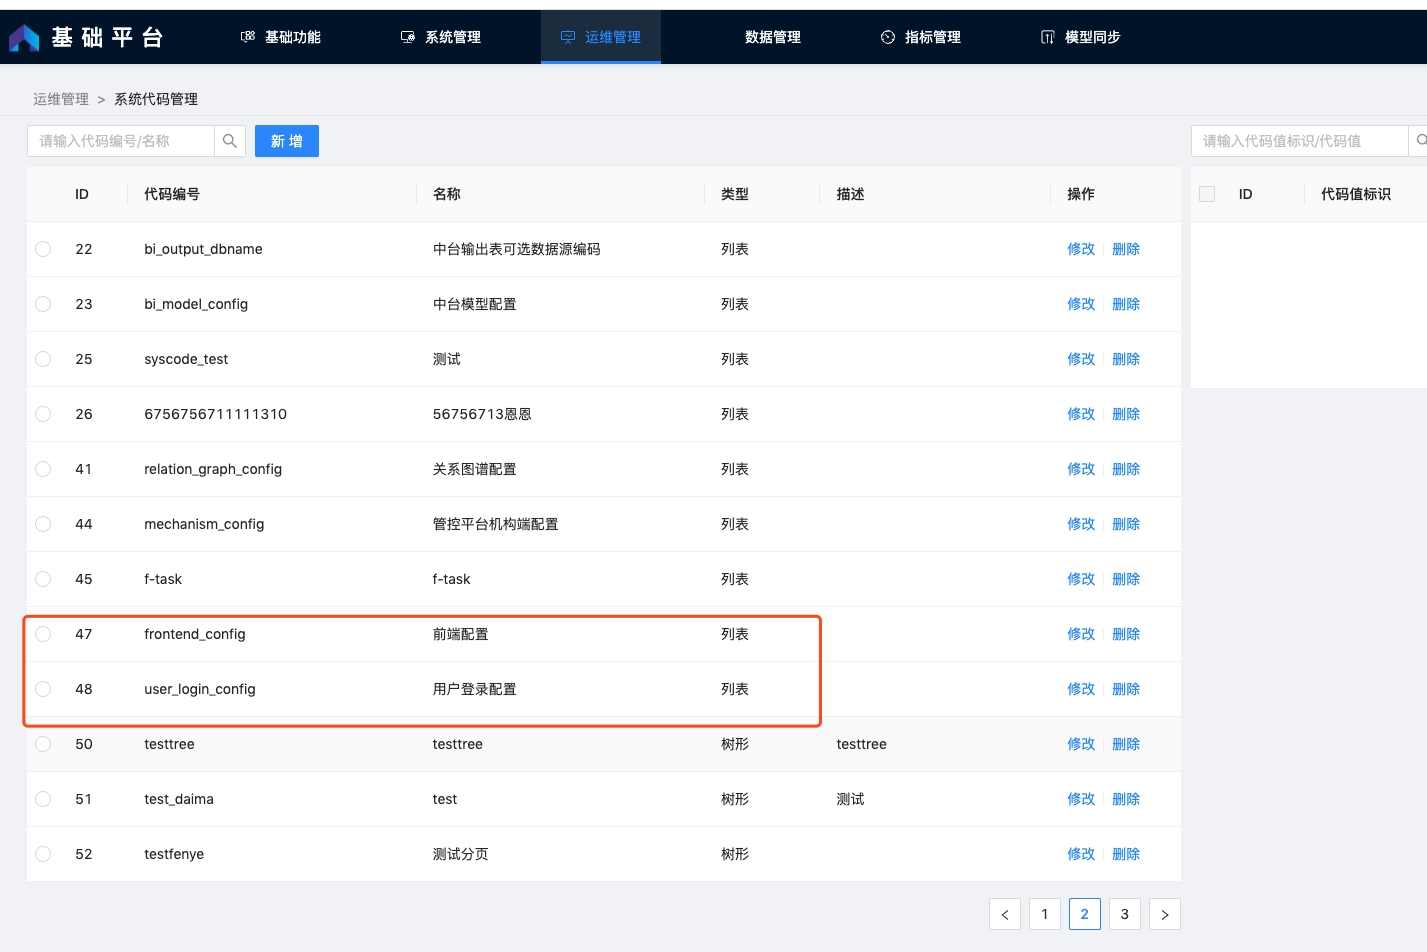Image resolution: width=1427 pixels, height=952 pixels.
Task: Select radio for row testfenye
Action: click(43, 854)
